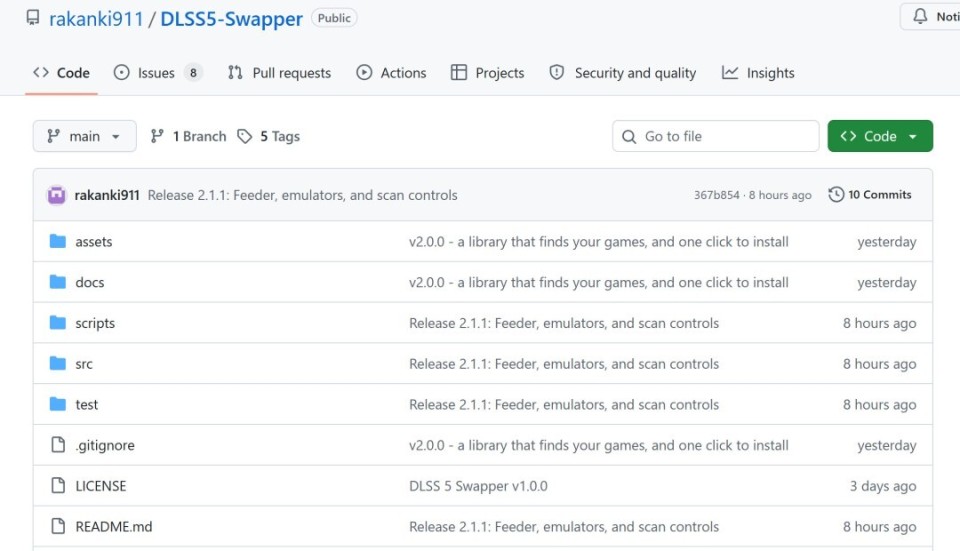Open the src folder
This screenshot has width=960, height=551.
pos(84,364)
